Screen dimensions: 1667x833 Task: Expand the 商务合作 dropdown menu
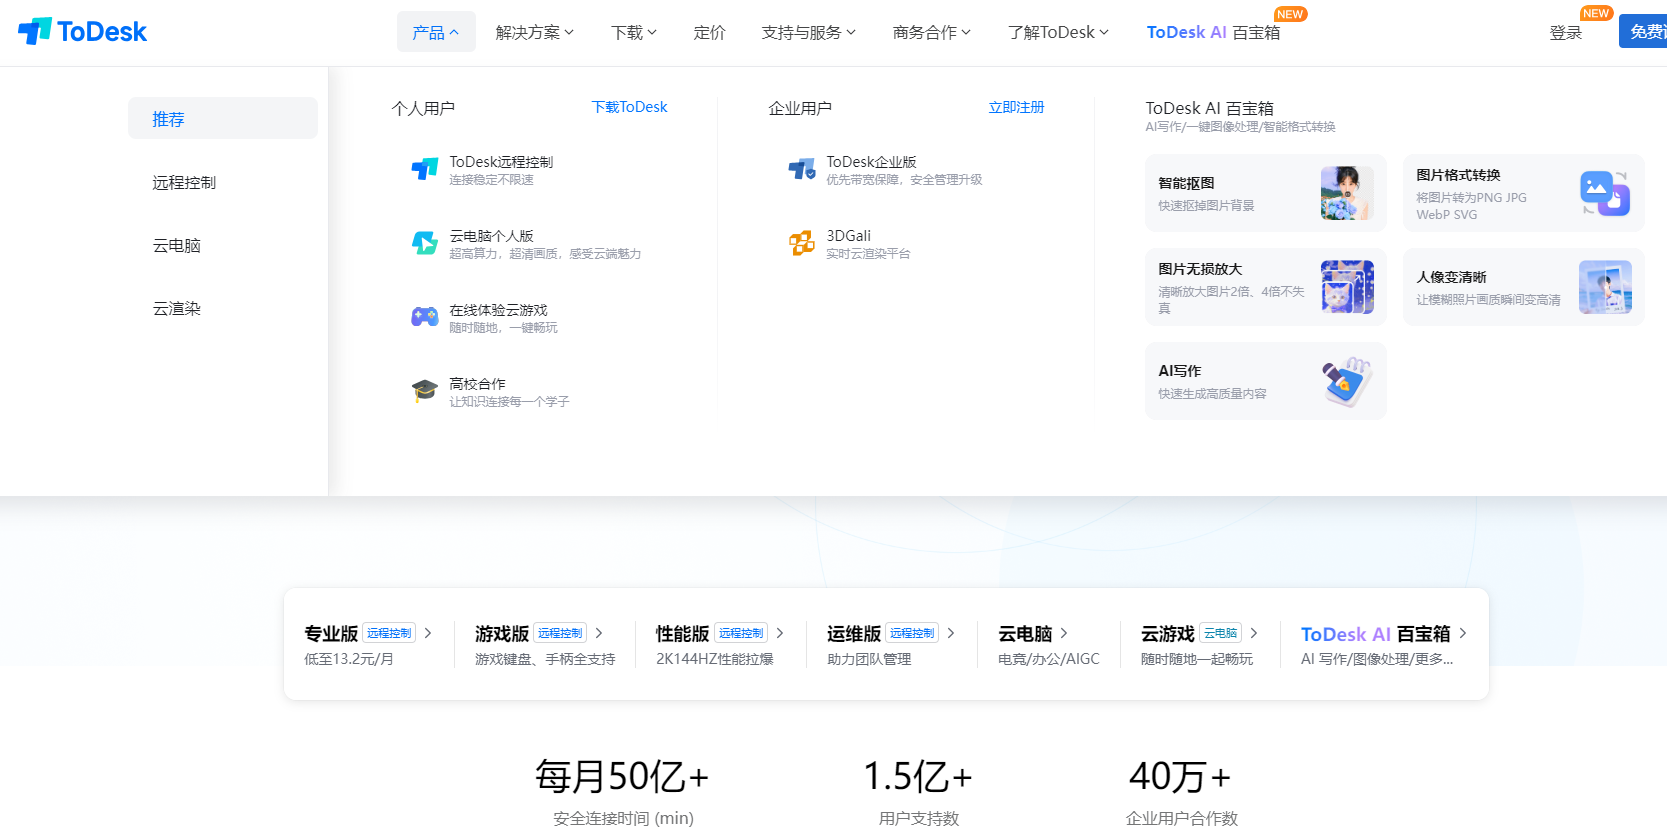tap(932, 32)
